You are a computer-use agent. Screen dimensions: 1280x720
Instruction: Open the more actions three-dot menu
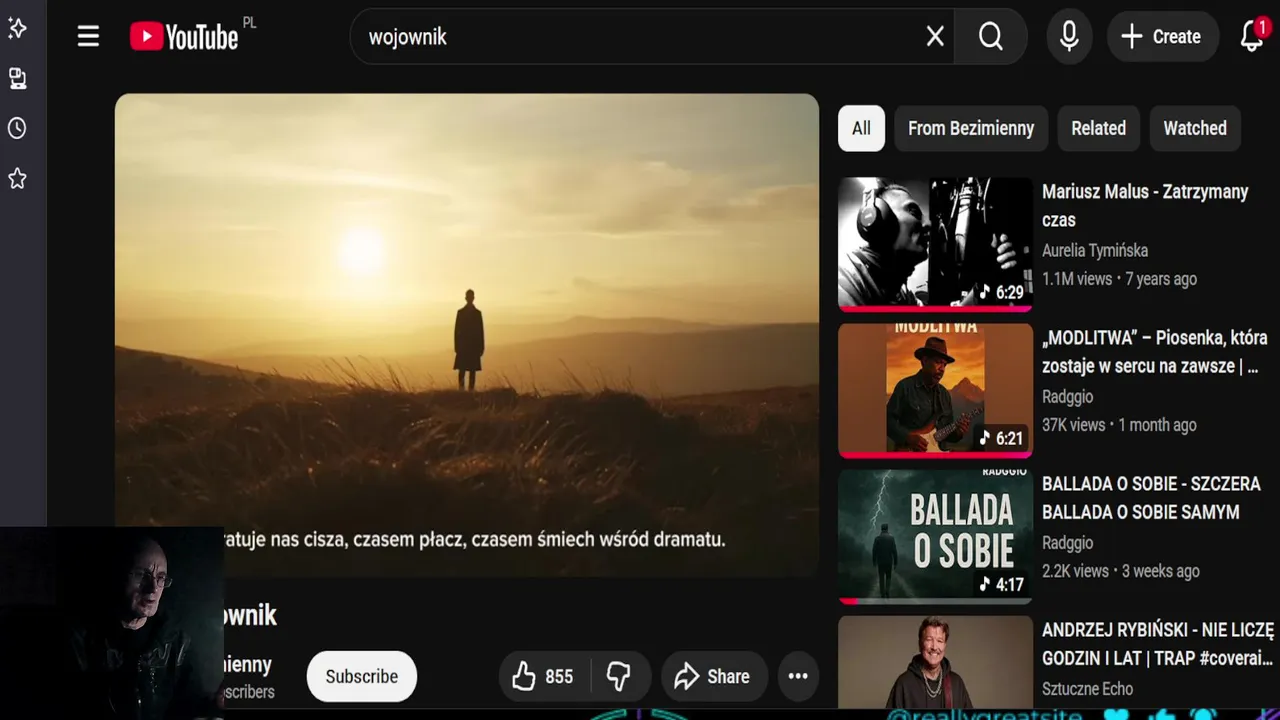pyautogui.click(x=798, y=676)
